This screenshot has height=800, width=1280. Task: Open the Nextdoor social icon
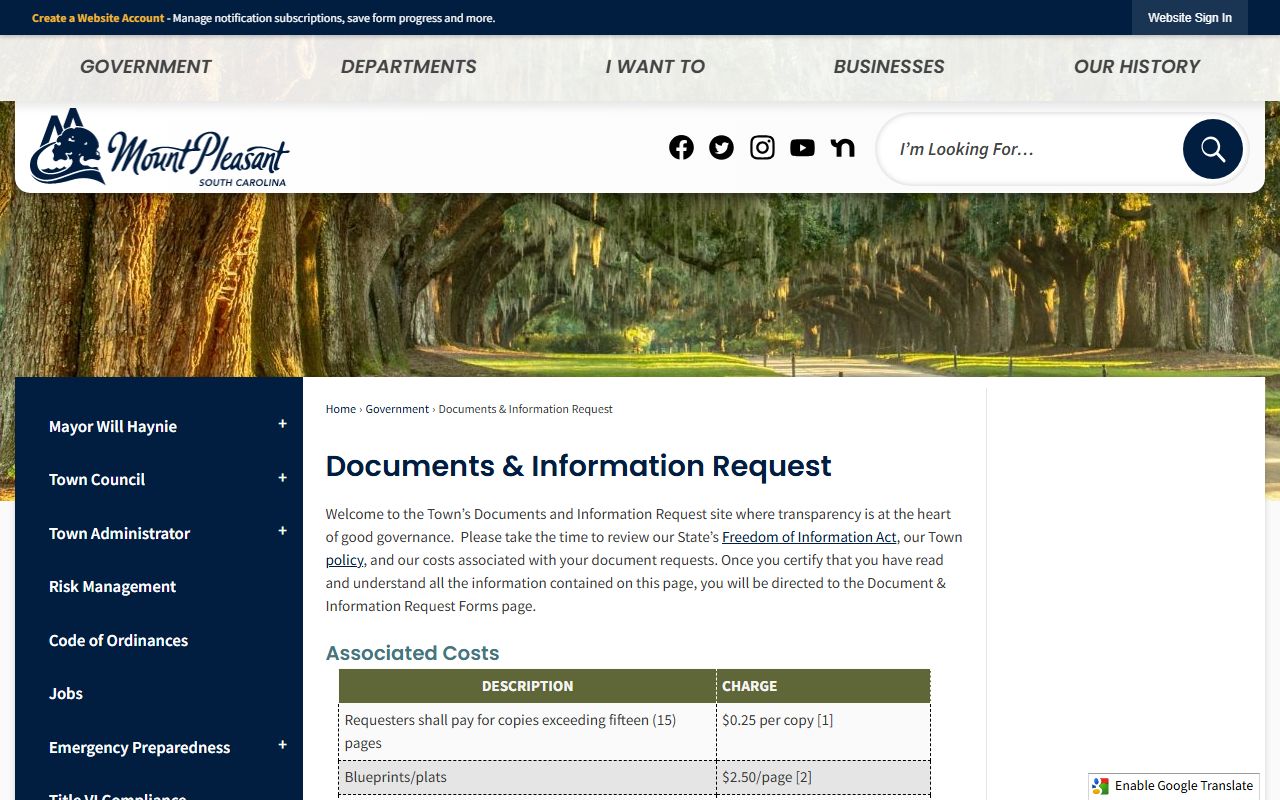point(842,148)
